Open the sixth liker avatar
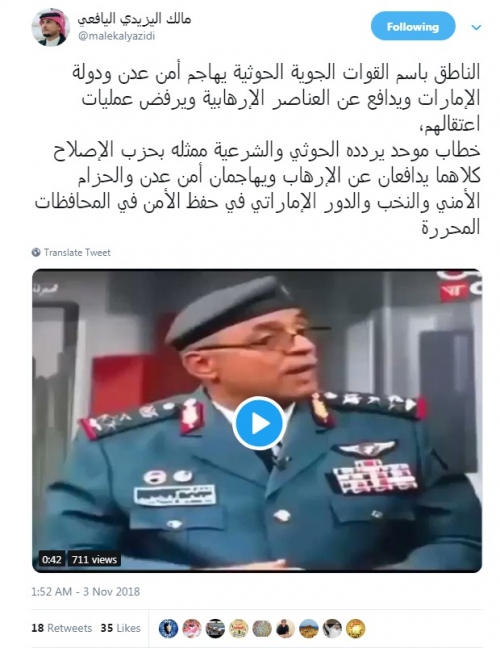The image size is (500, 648). [x=286, y=629]
